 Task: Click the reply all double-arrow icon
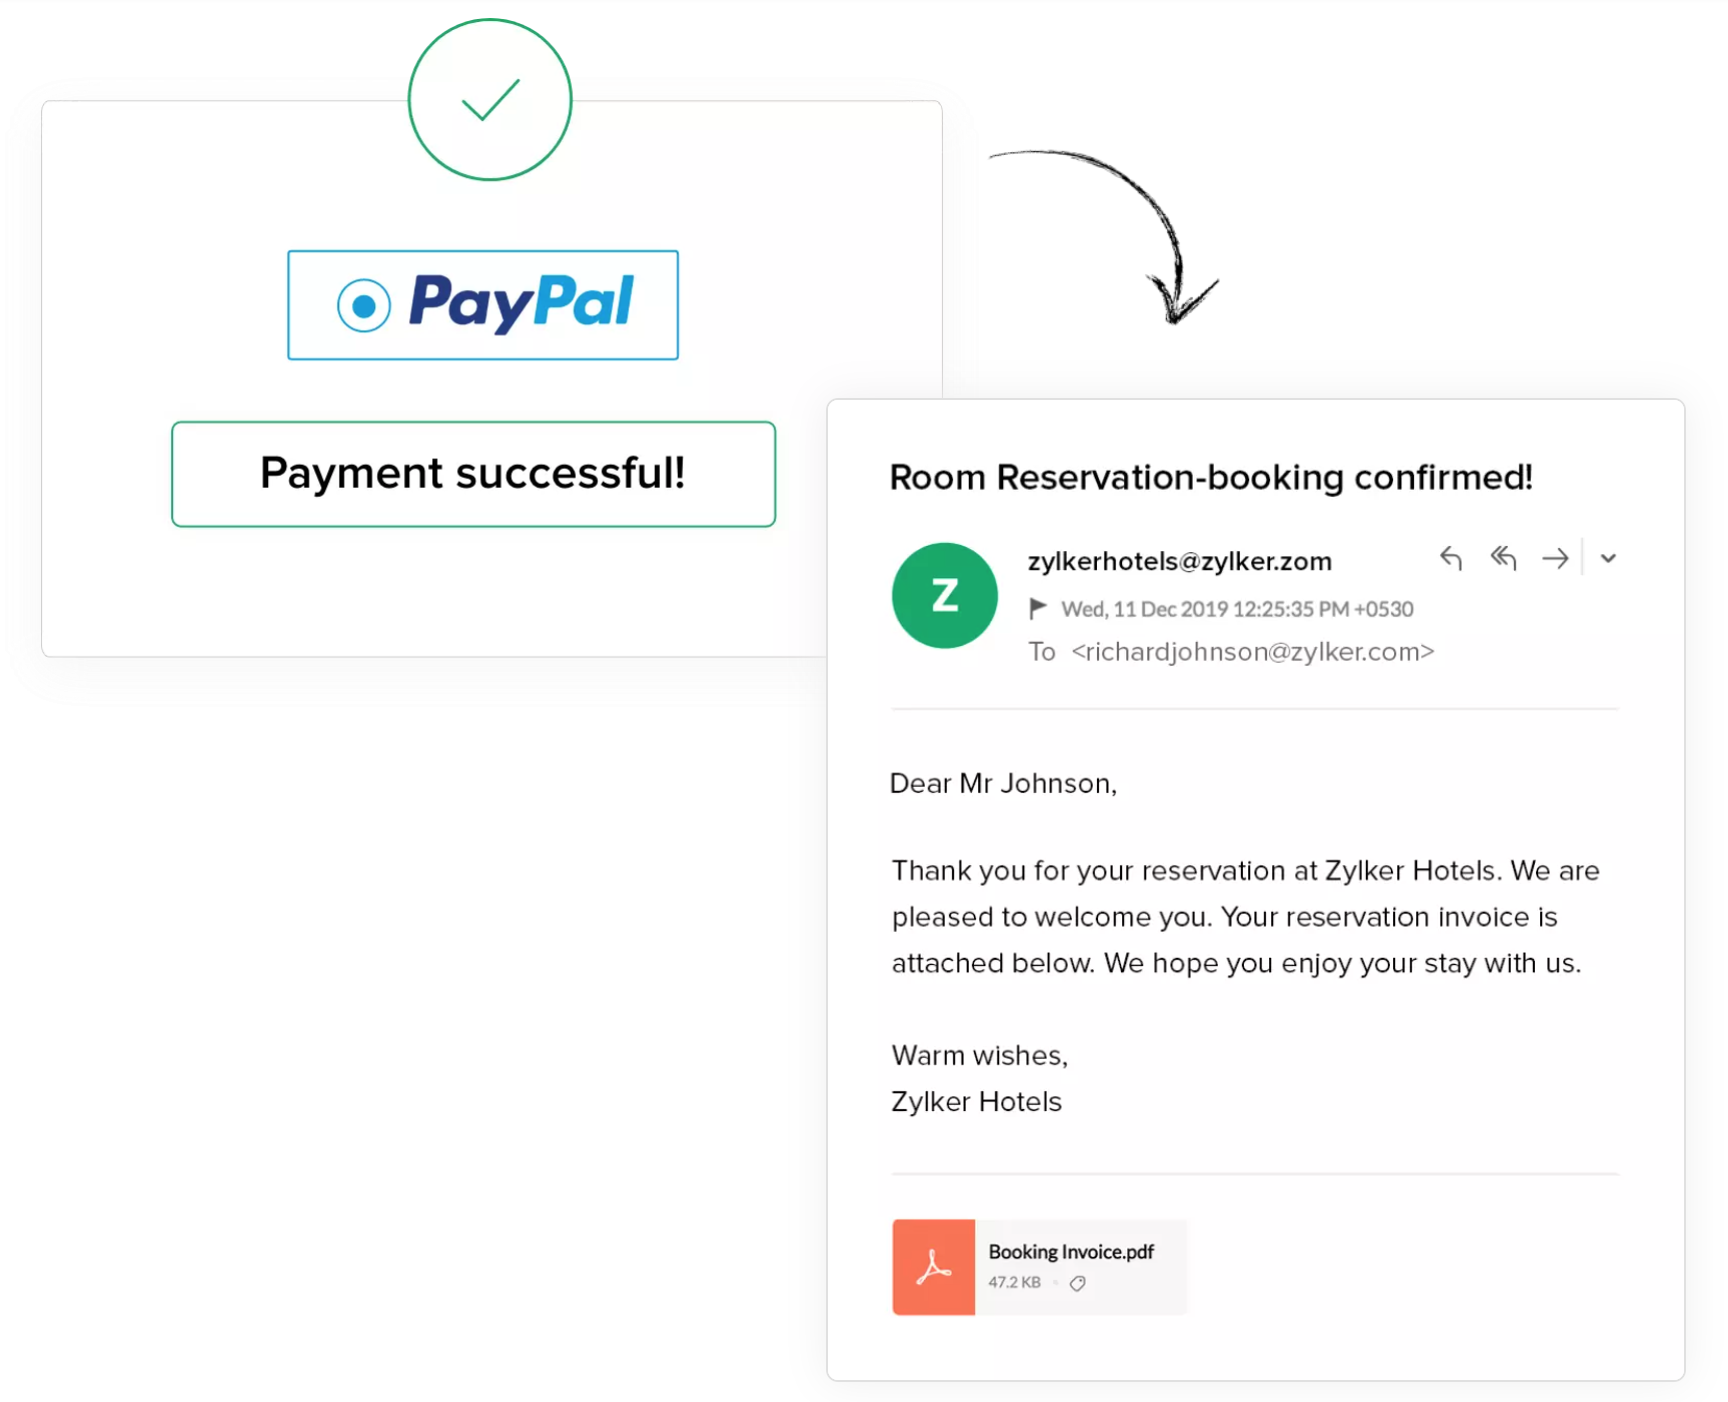point(1503,558)
